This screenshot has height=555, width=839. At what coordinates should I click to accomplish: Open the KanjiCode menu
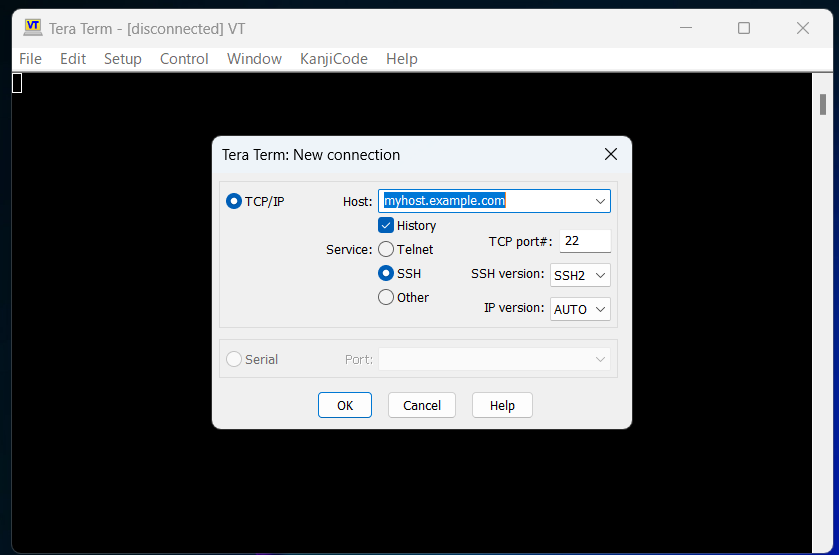pos(334,59)
